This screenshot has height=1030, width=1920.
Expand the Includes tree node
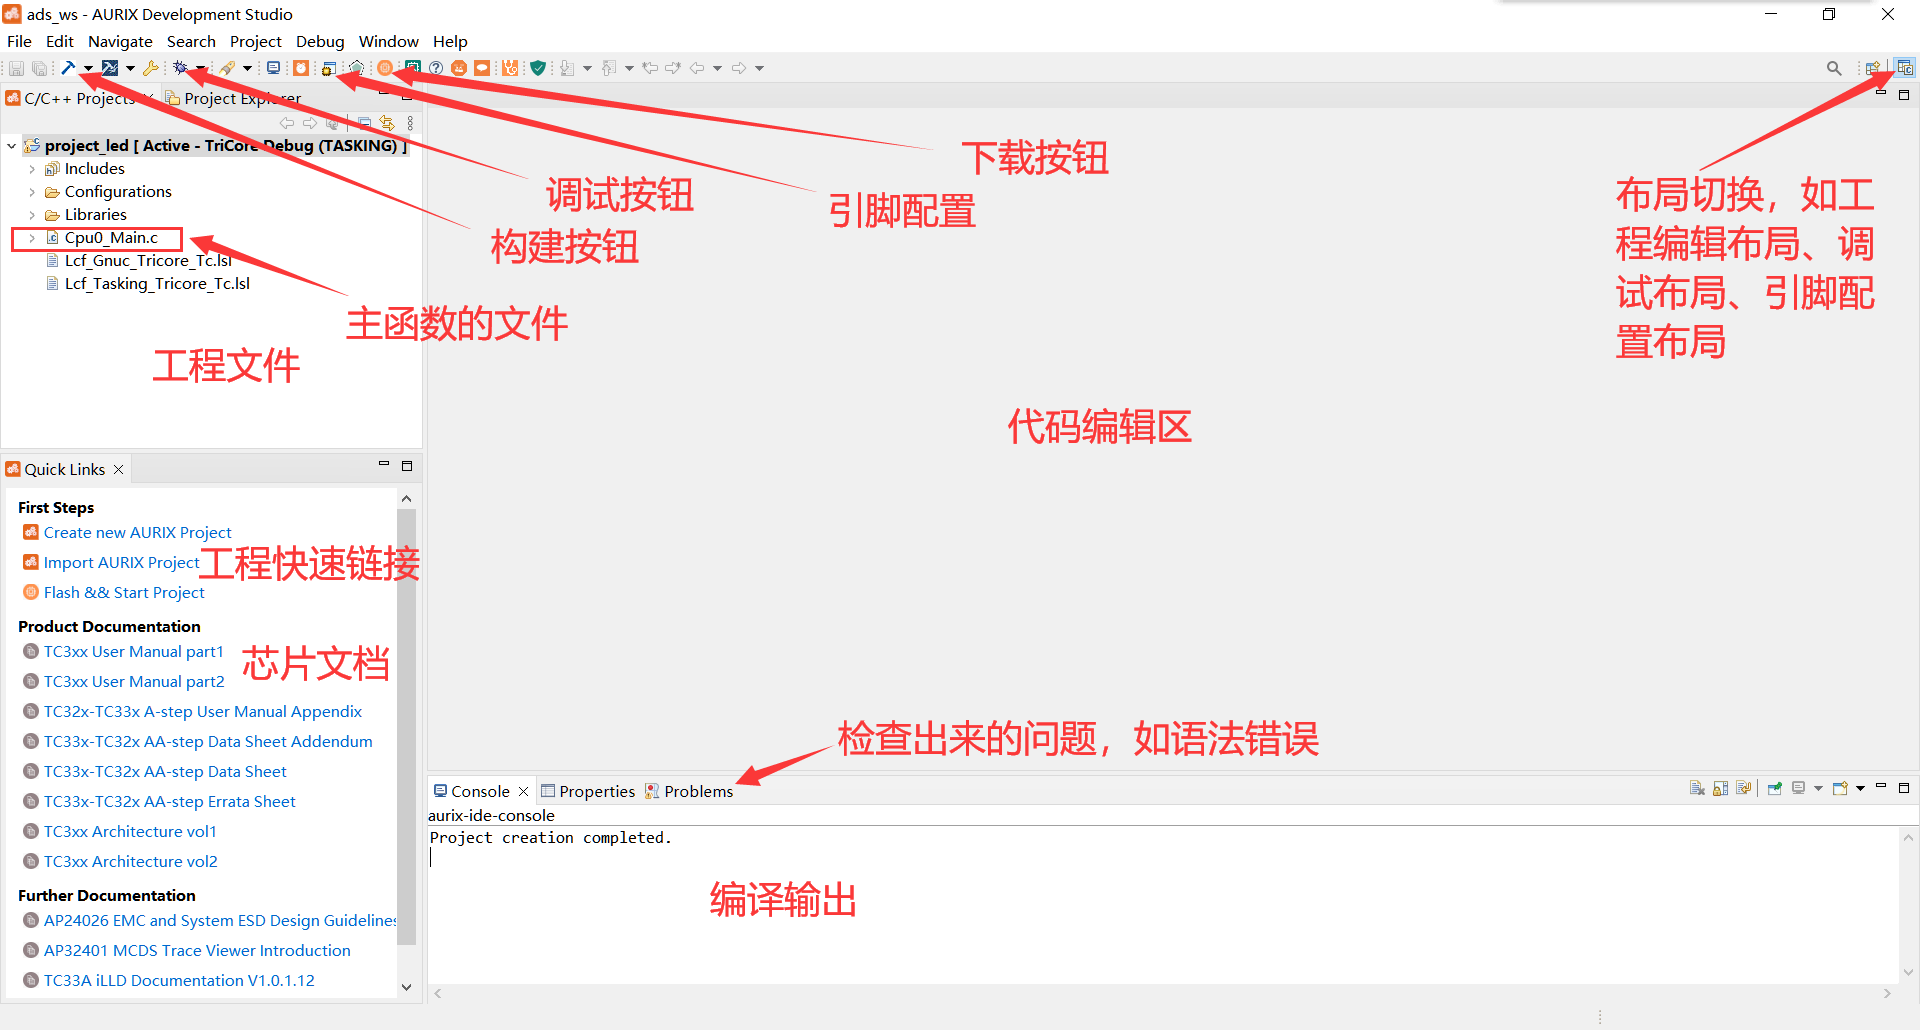coord(32,169)
